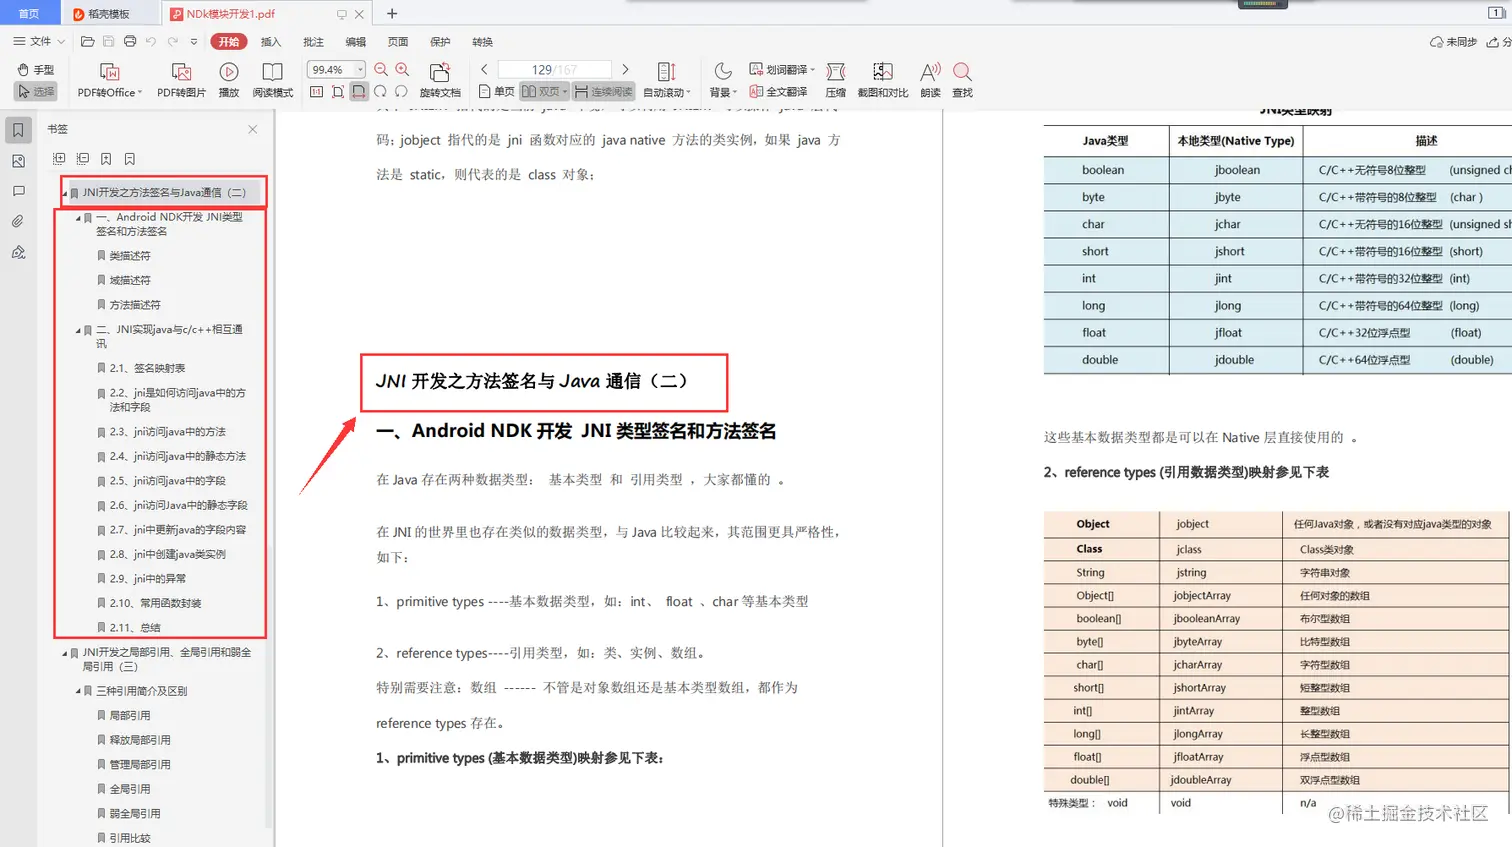Open PDF转Office dropdown
Screen dimensions: 1512x847
click(x=110, y=80)
